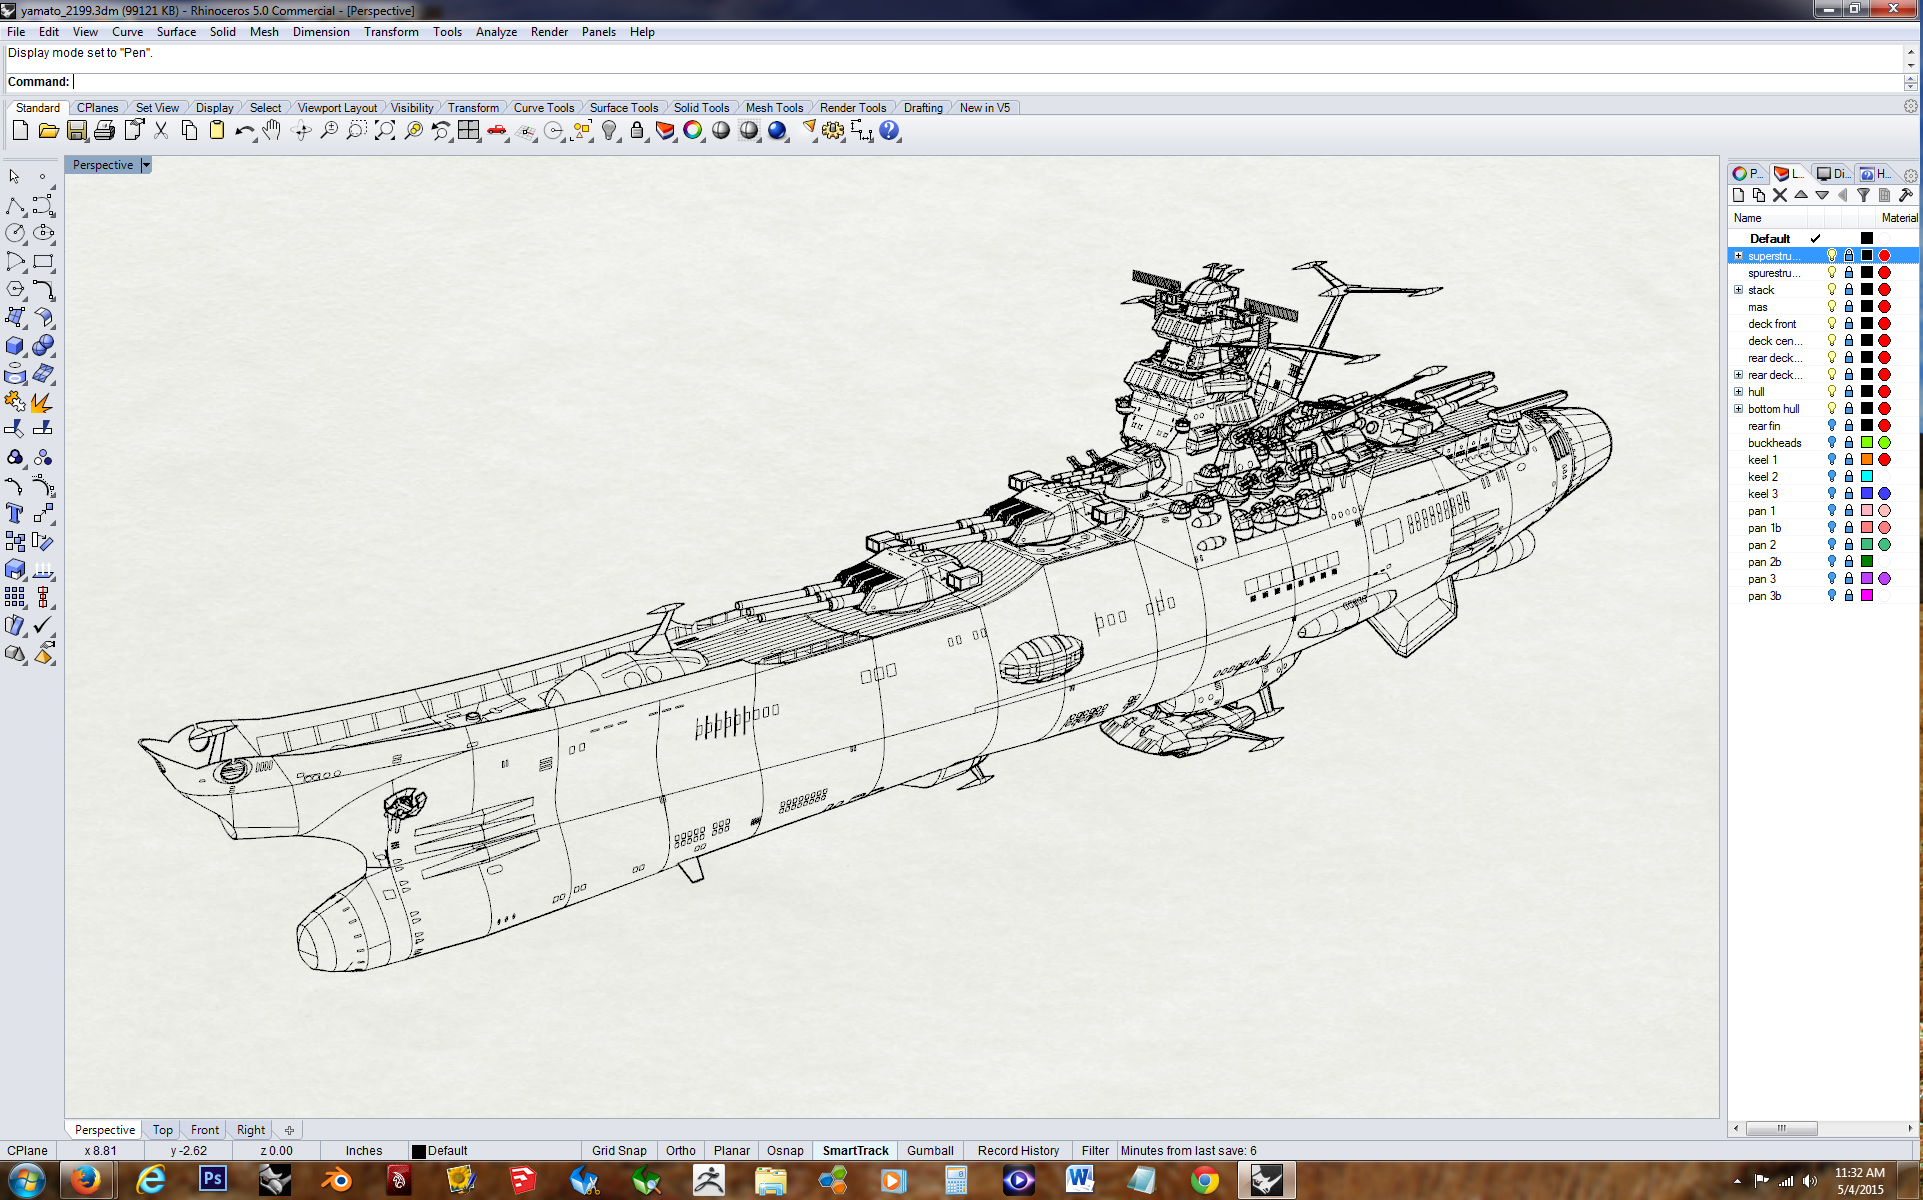1923x1200 pixels.
Task: Select the Polyline tool in sidebar
Action: (15, 206)
